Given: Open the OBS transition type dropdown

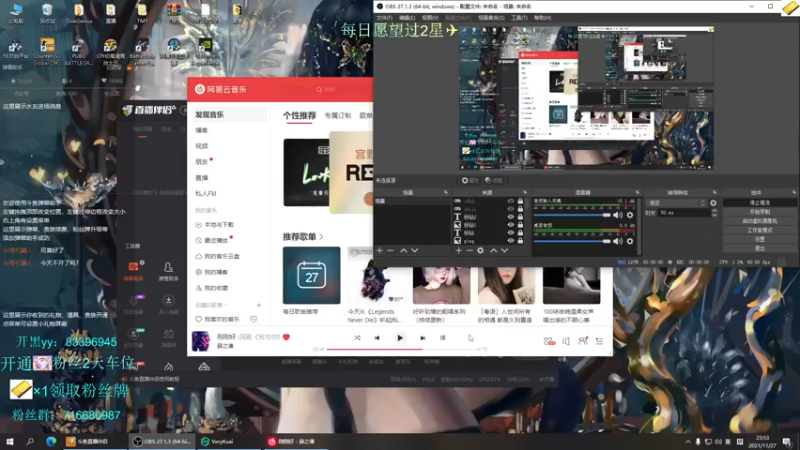Looking at the screenshot, I should click(677, 203).
